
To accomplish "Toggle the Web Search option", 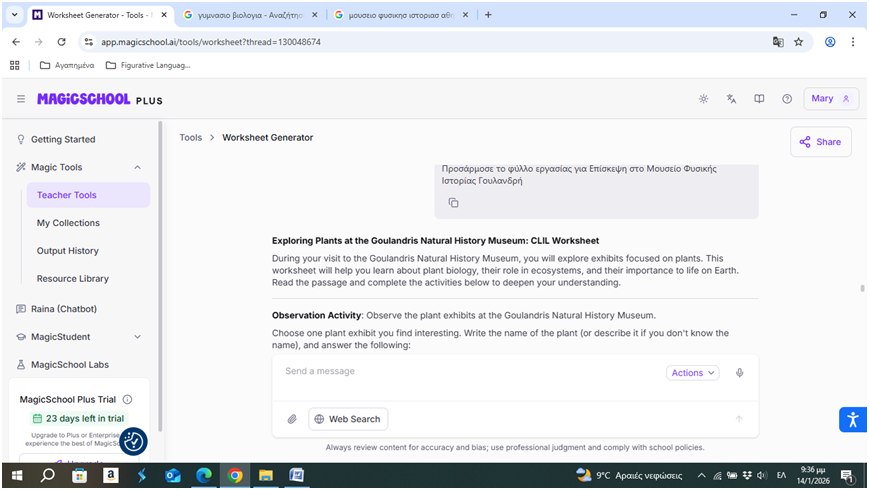I will pos(348,419).
